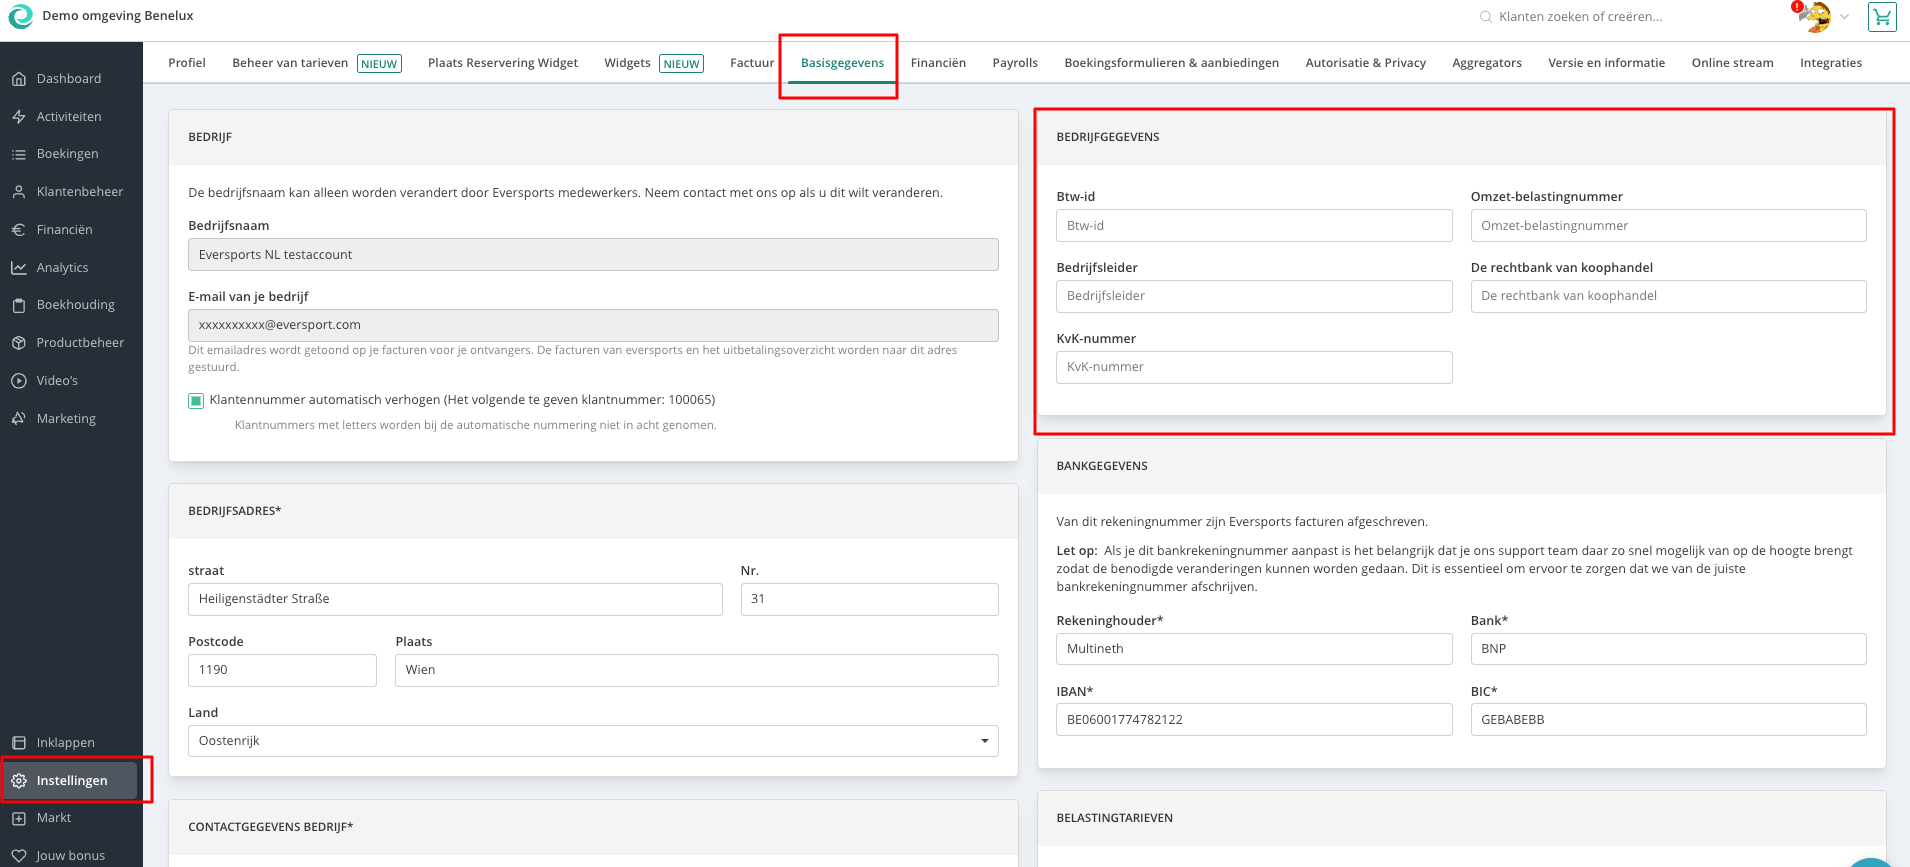Collapse sidebar using Inklappen

point(65,743)
